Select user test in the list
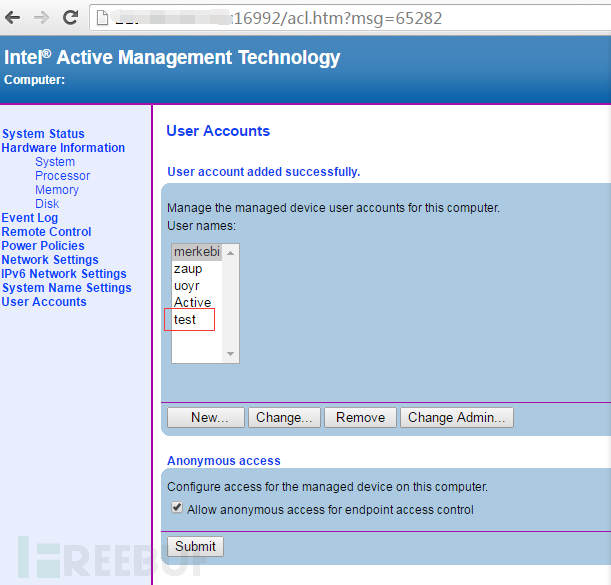The height and width of the screenshot is (585, 611). click(197, 320)
